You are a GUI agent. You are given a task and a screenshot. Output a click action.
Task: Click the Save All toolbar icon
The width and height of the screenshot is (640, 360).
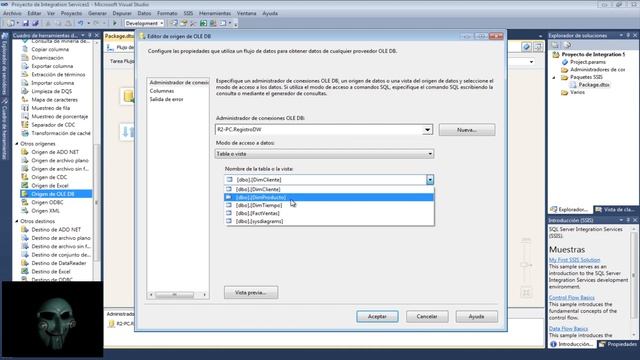35,23
